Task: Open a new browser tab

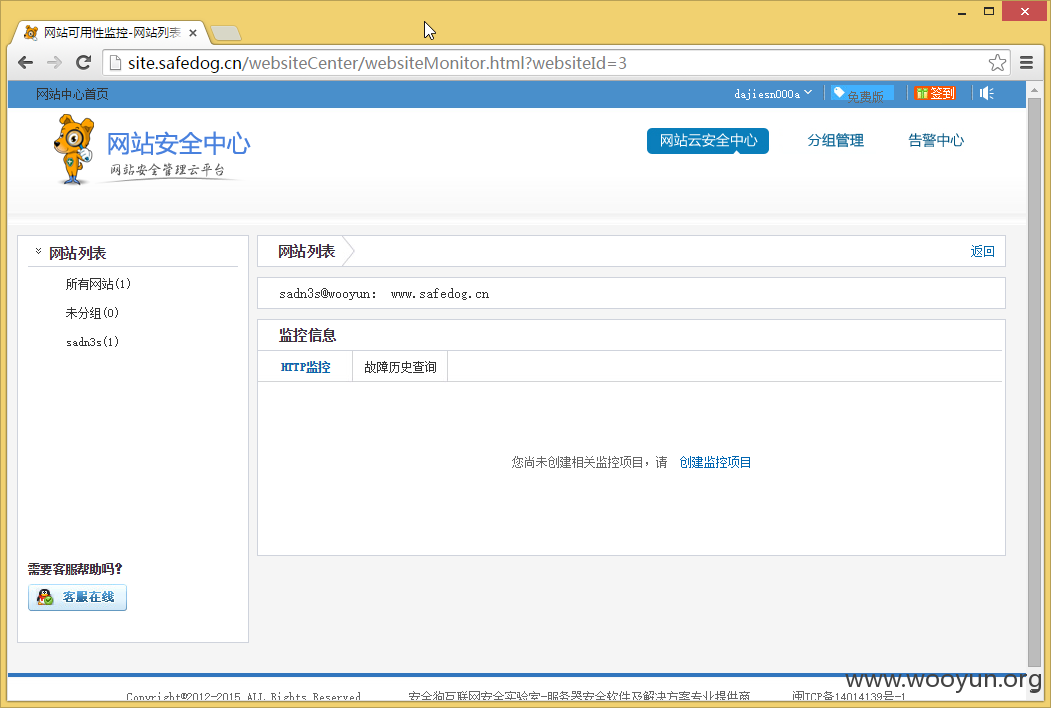Action: click(x=226, y=33)
